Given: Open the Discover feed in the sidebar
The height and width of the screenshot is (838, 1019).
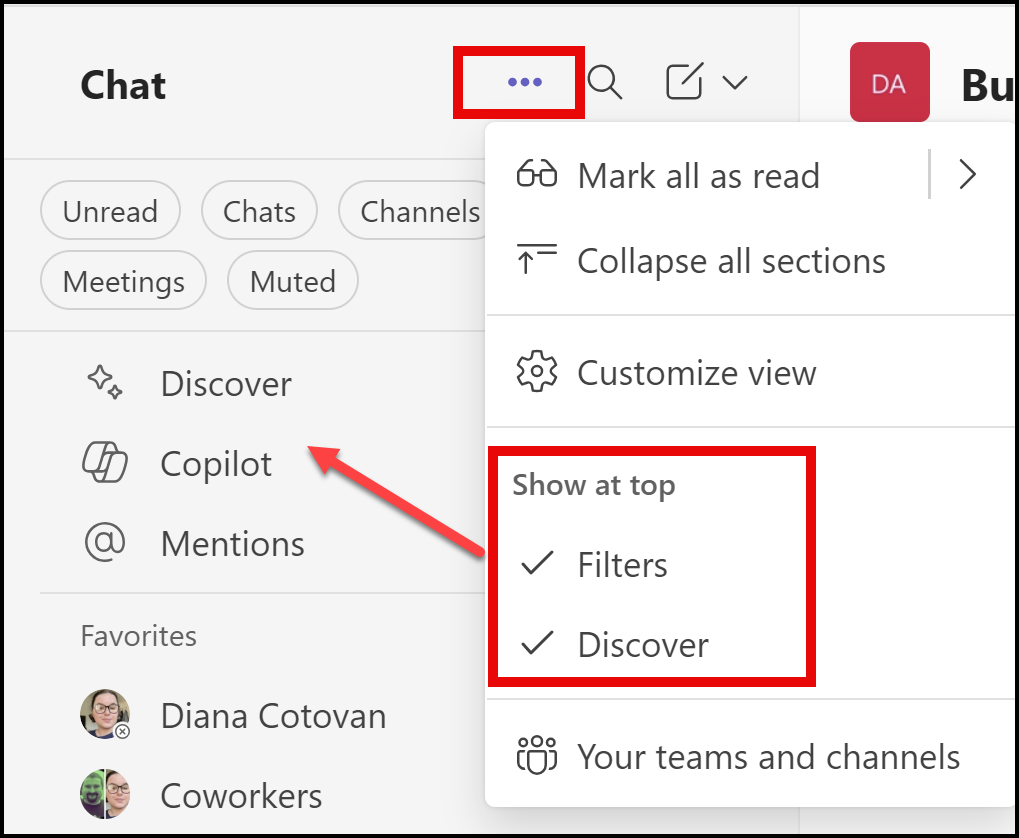Looking at the screenshot, I should [226, 383].
